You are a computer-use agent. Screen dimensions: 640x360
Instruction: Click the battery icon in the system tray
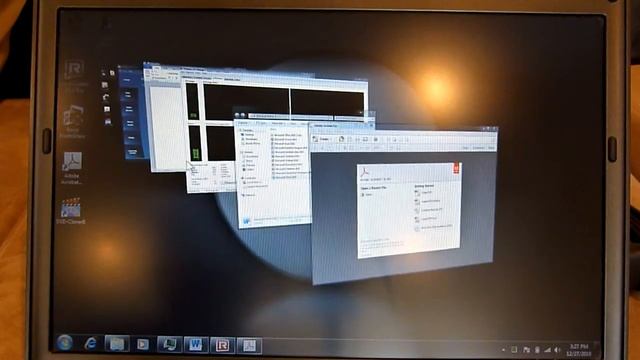537,350
